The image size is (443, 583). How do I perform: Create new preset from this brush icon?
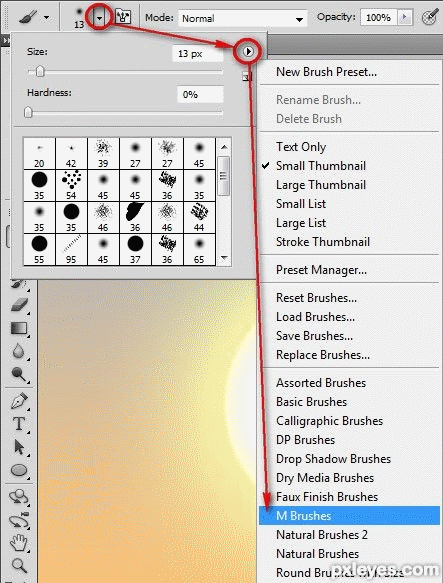247,77
